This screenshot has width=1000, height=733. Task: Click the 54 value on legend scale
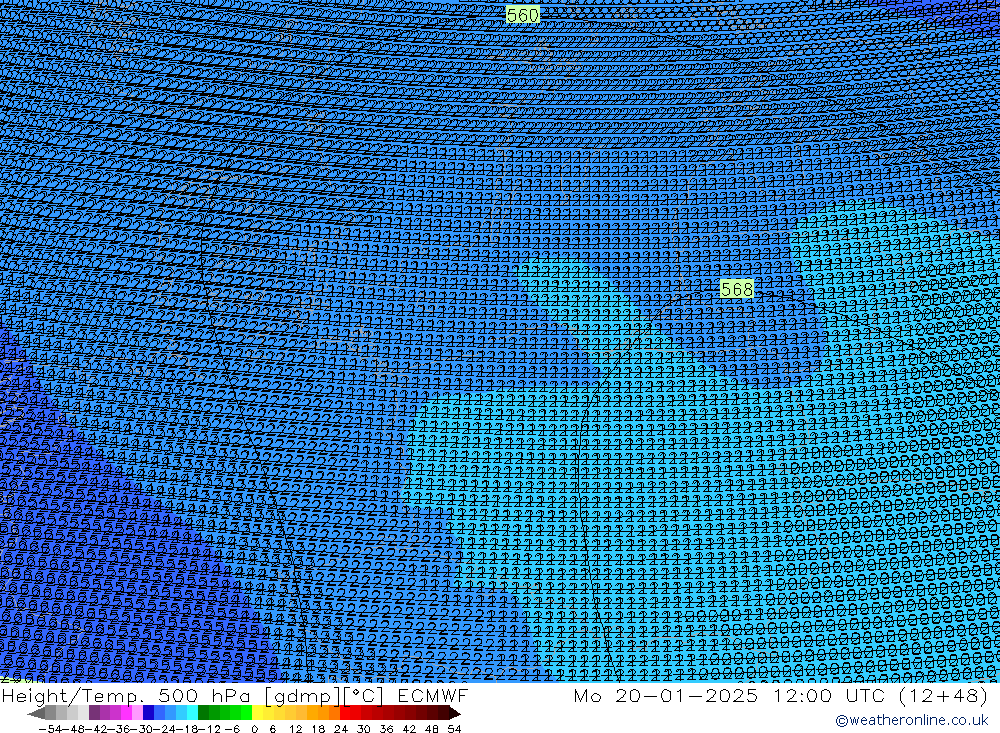(x=454, y=729)
